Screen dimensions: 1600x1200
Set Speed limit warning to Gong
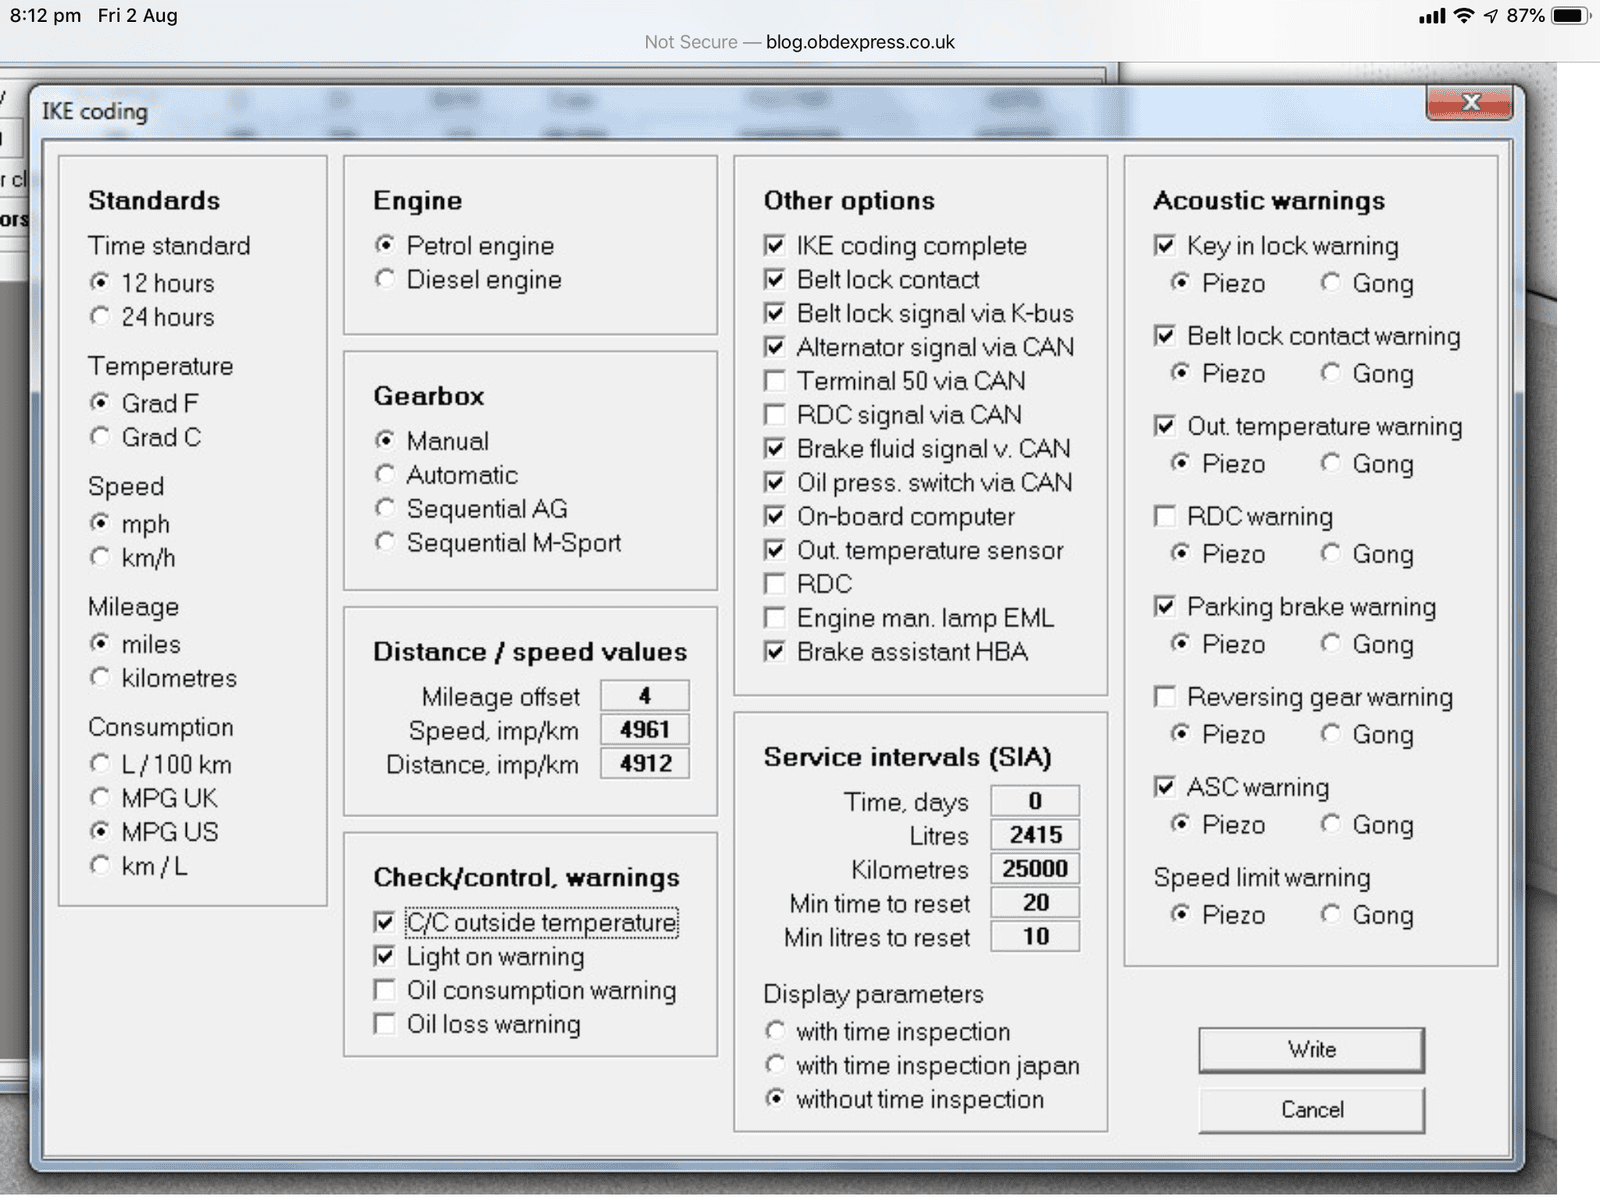click(x=1330, y=914)
